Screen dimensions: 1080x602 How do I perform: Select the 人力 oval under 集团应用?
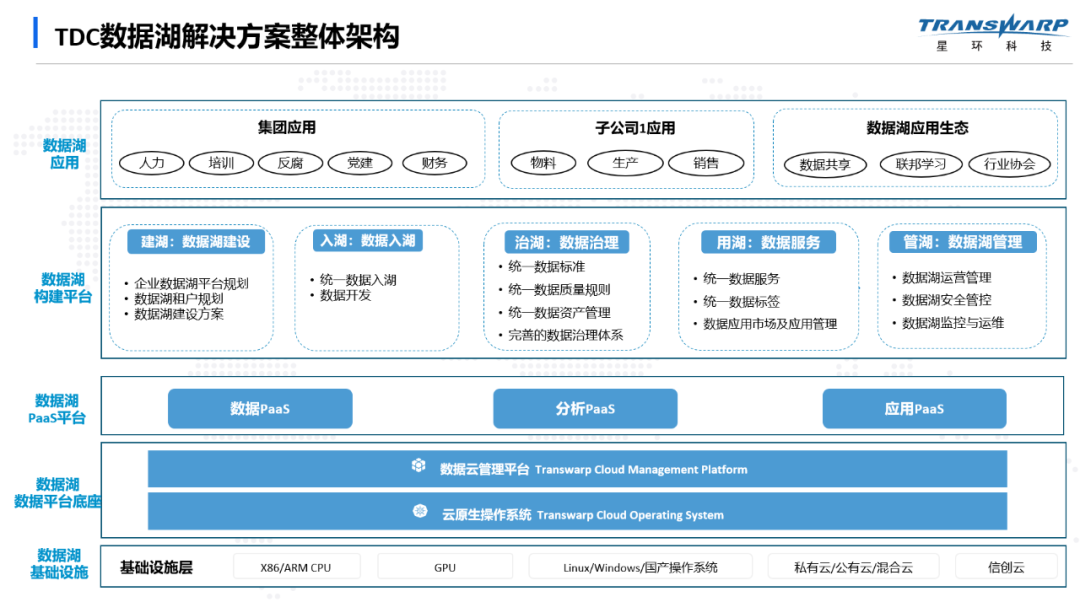(152, 163)
